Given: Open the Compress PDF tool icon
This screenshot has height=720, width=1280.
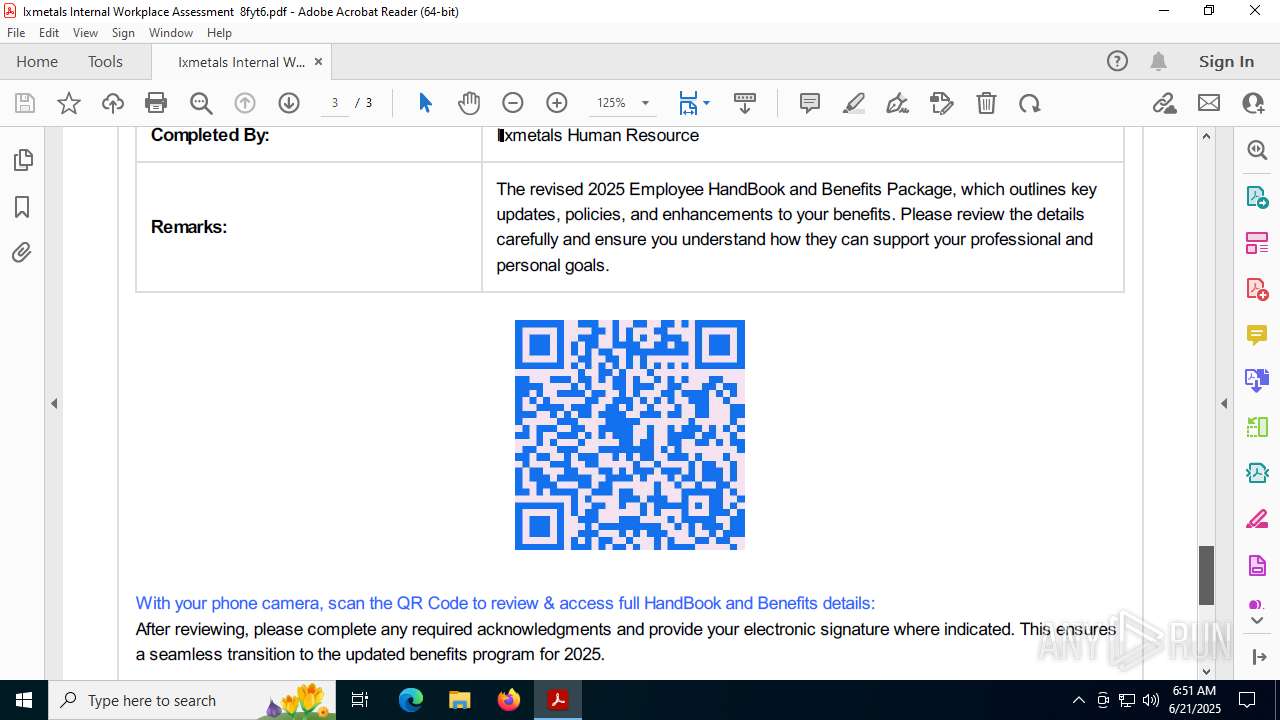Looking at the screenshot, I should 1257,473.
